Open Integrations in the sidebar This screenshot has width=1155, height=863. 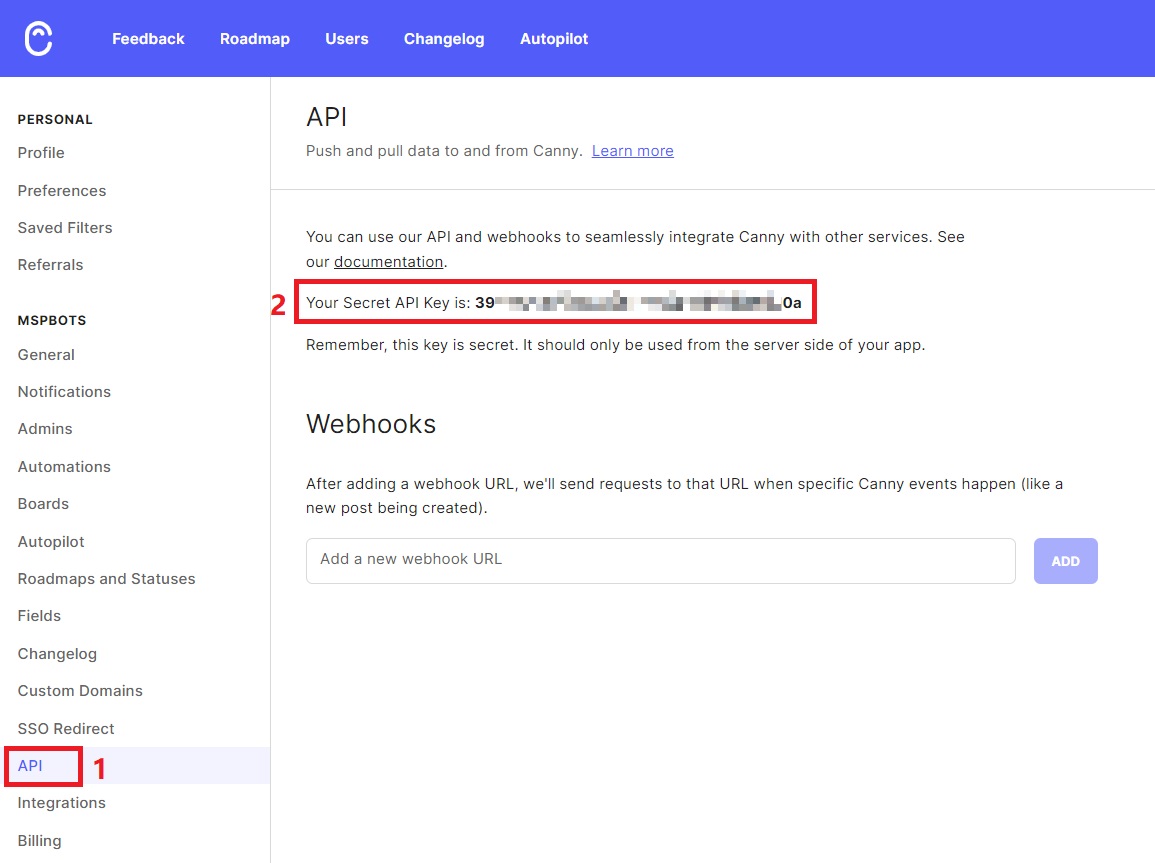point(61,803)
